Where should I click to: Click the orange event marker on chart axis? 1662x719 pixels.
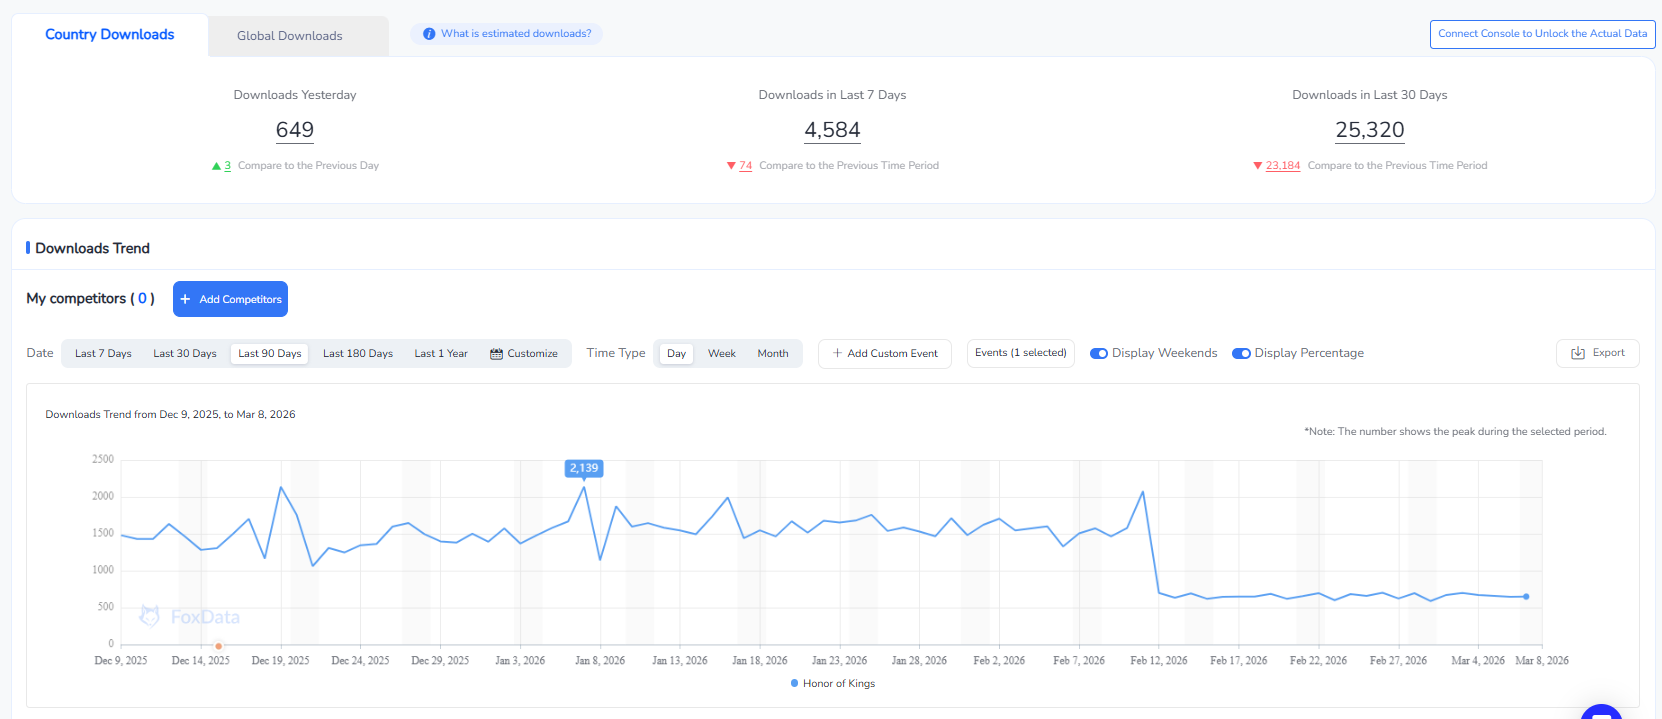pyautogui.click(x=218, y=646)
